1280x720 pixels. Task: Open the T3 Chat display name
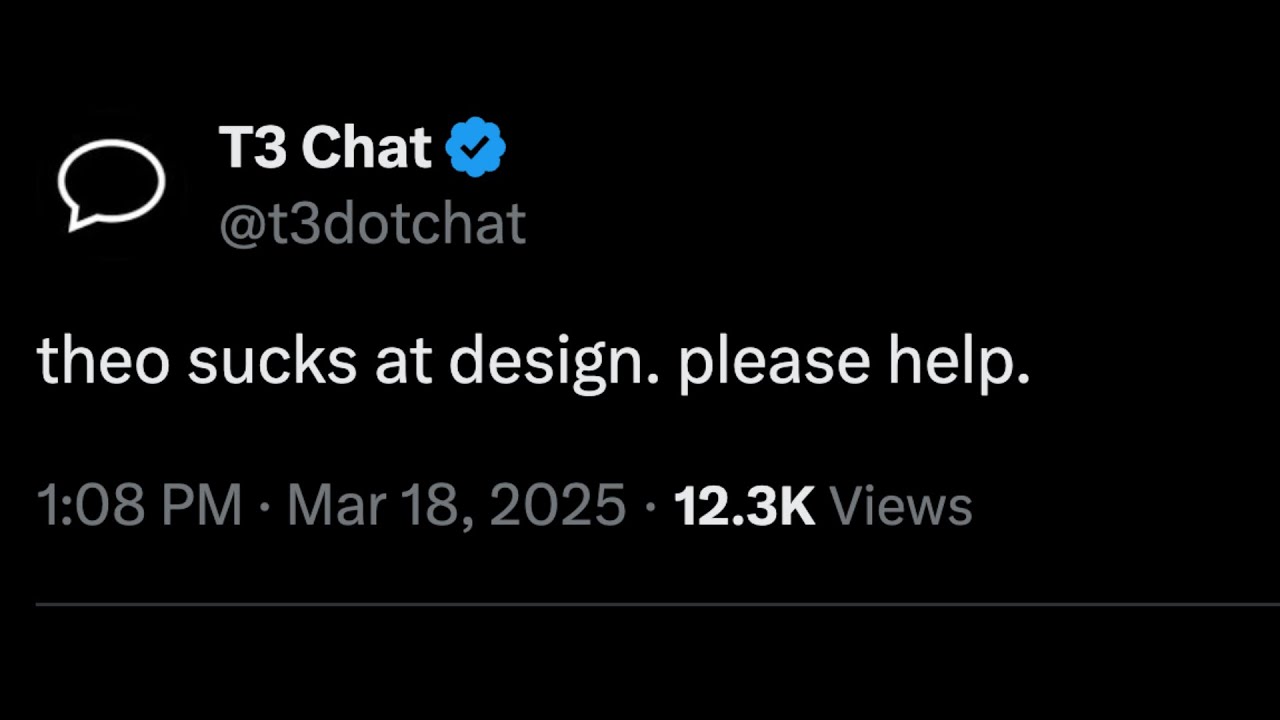pos(324,148)
